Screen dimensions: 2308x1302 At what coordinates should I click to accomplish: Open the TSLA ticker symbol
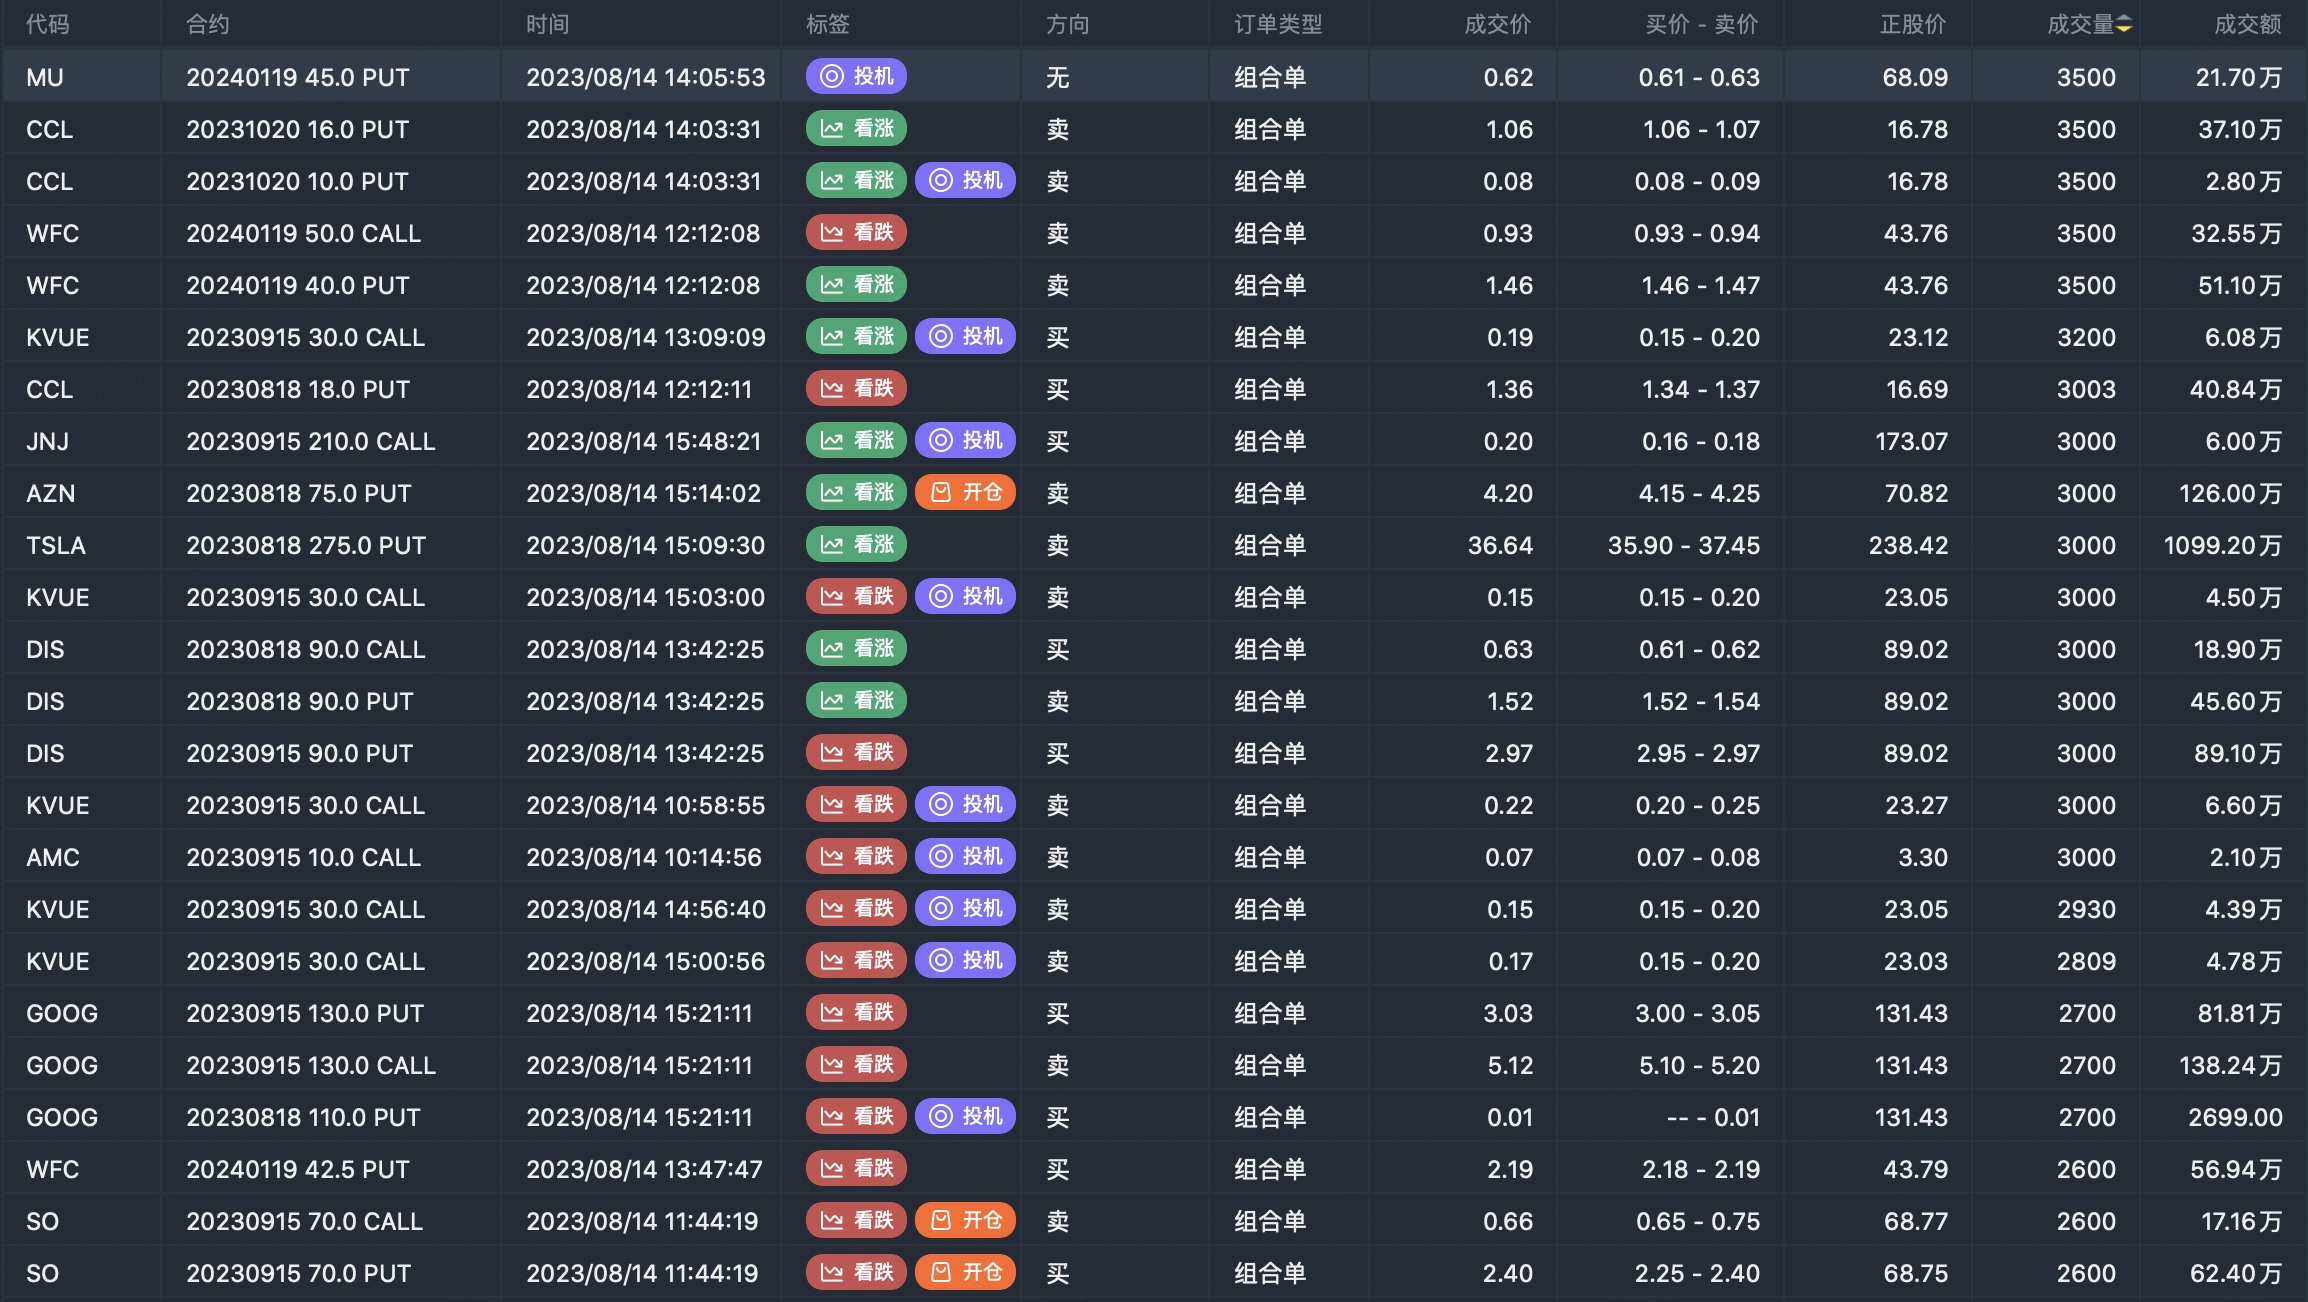pyautogui.click(x=56, y=545)
